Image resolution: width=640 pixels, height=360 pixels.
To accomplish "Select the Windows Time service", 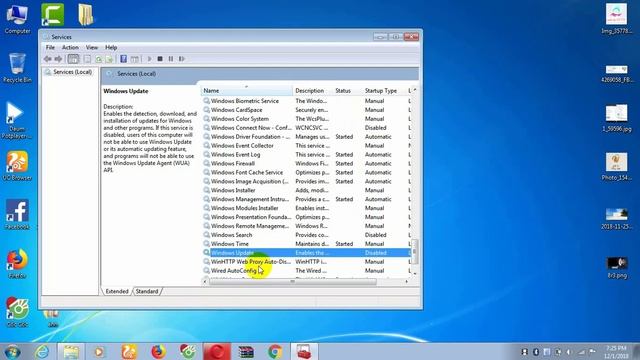I will [x=306, y=244].
